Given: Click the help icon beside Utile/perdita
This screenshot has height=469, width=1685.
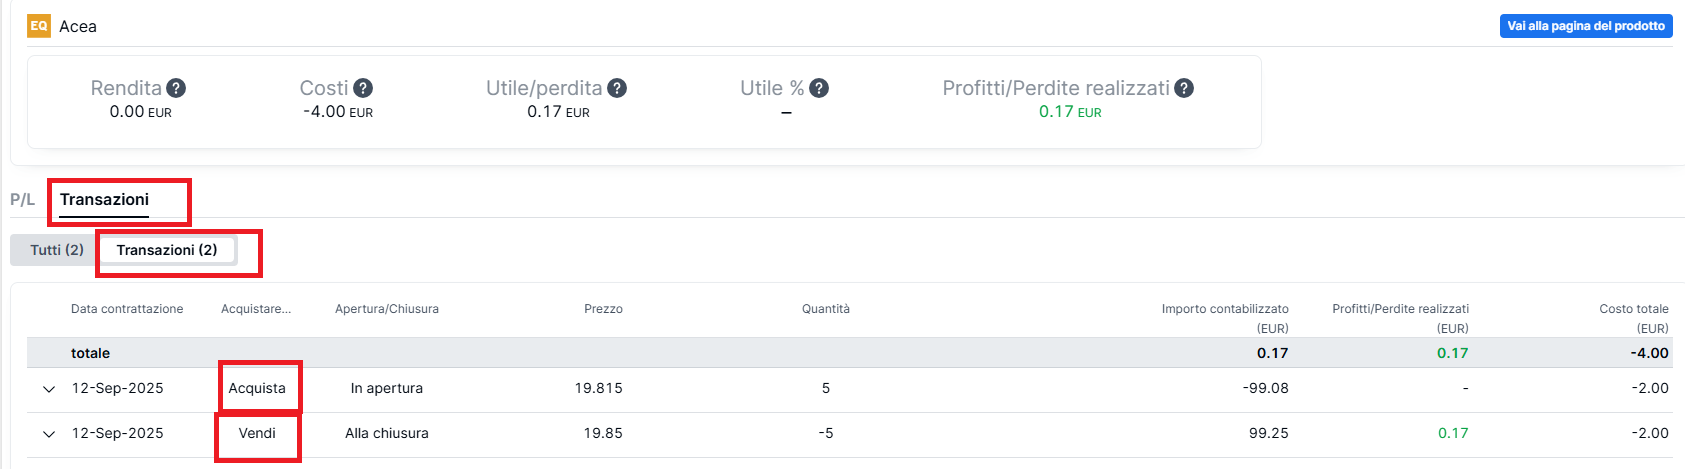Looking at the screenshot, I should 617,88.
